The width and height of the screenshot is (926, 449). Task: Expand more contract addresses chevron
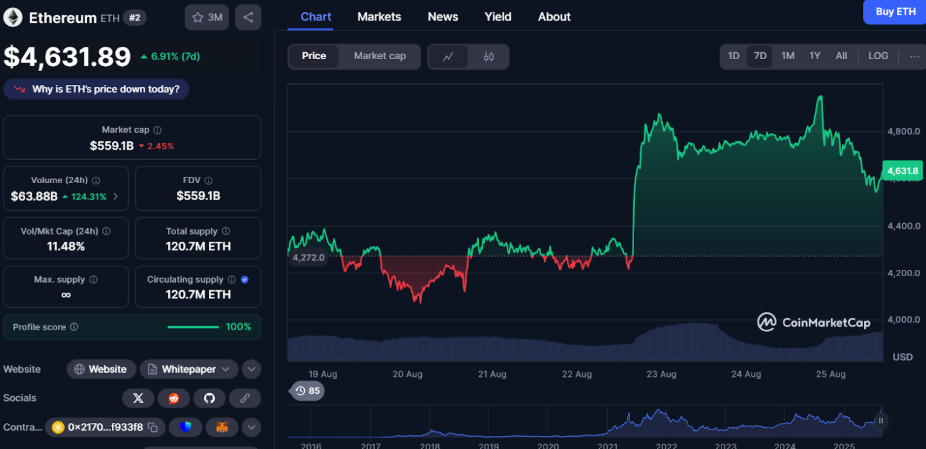[x=251, y=428]
